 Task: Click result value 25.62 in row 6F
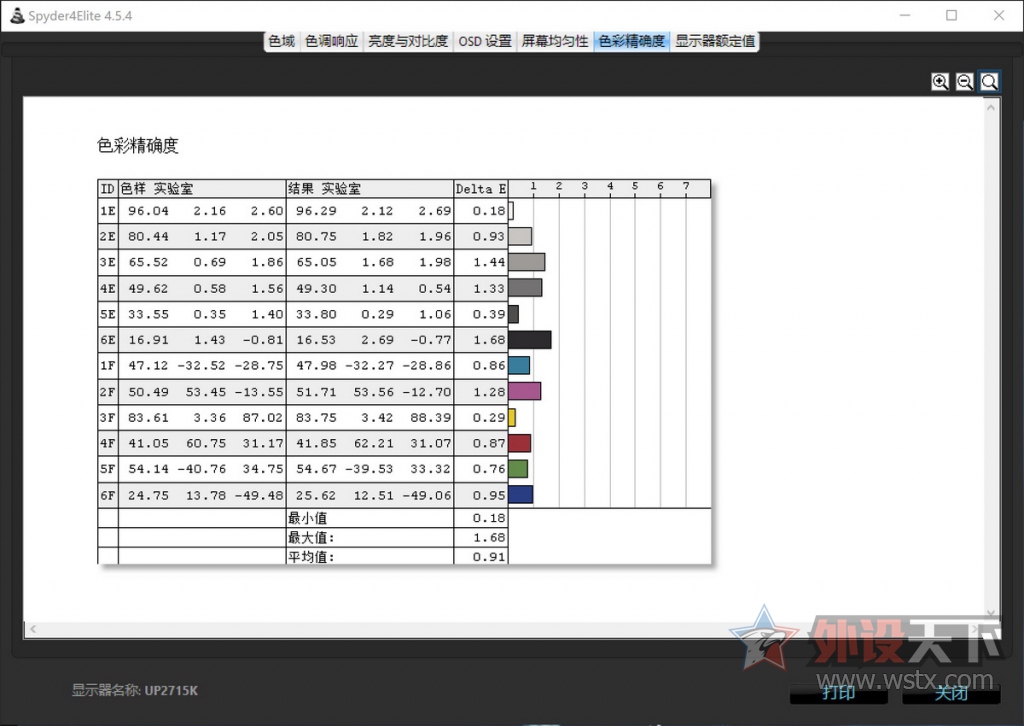click(x=316, y=496)
